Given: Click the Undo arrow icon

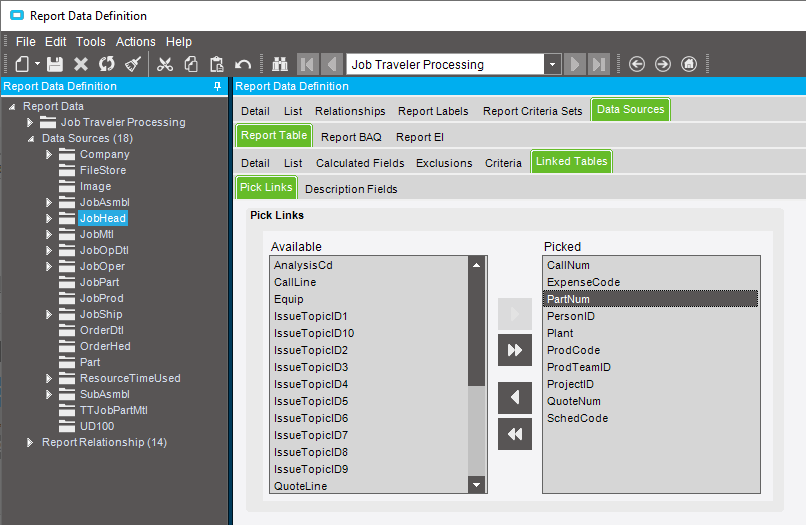Looking at the screenshot, I should coord(243,64).
